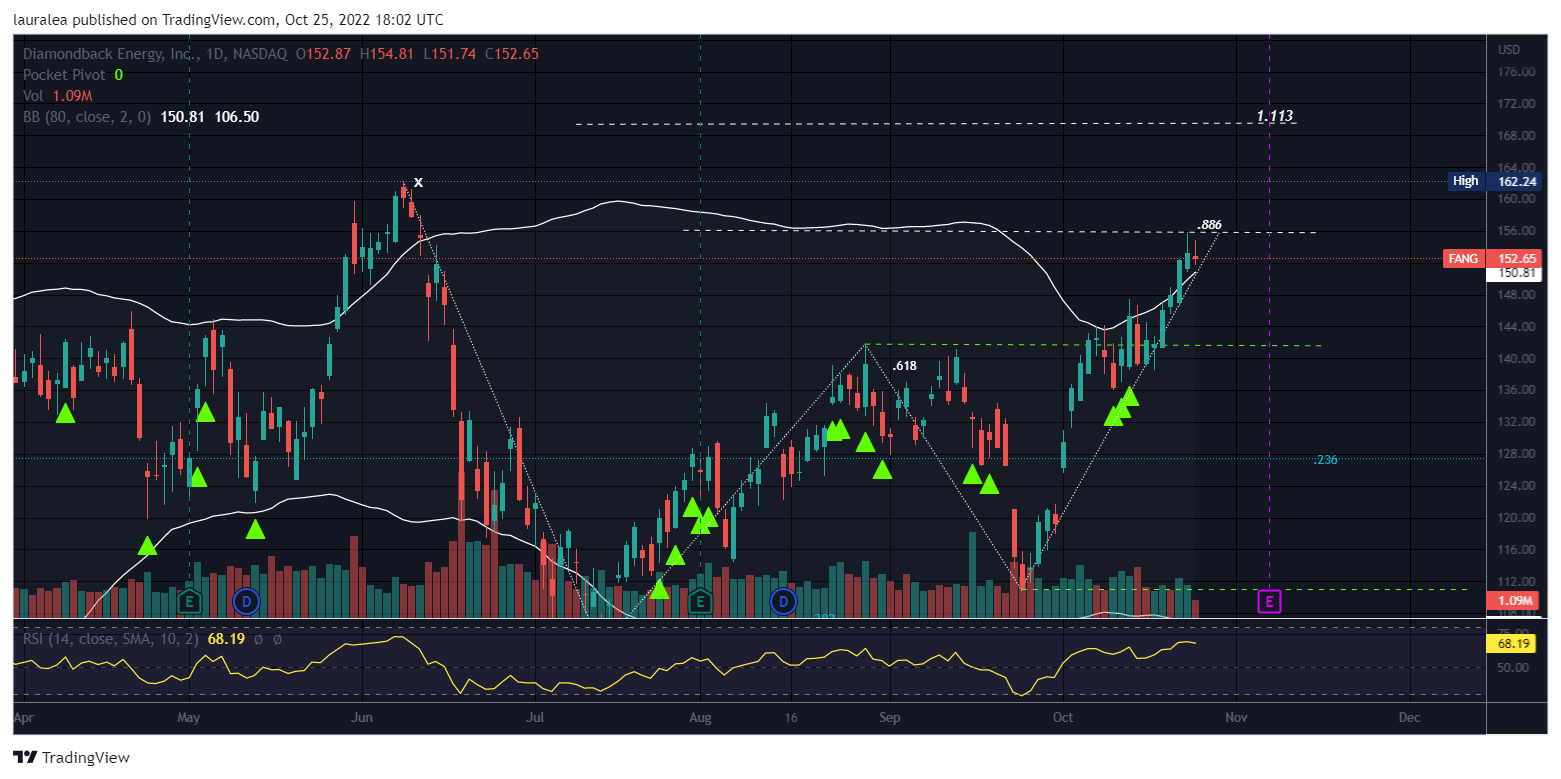
Task: Click the 50.00 level on RSI axis
Action: [x=1513, y=667]
